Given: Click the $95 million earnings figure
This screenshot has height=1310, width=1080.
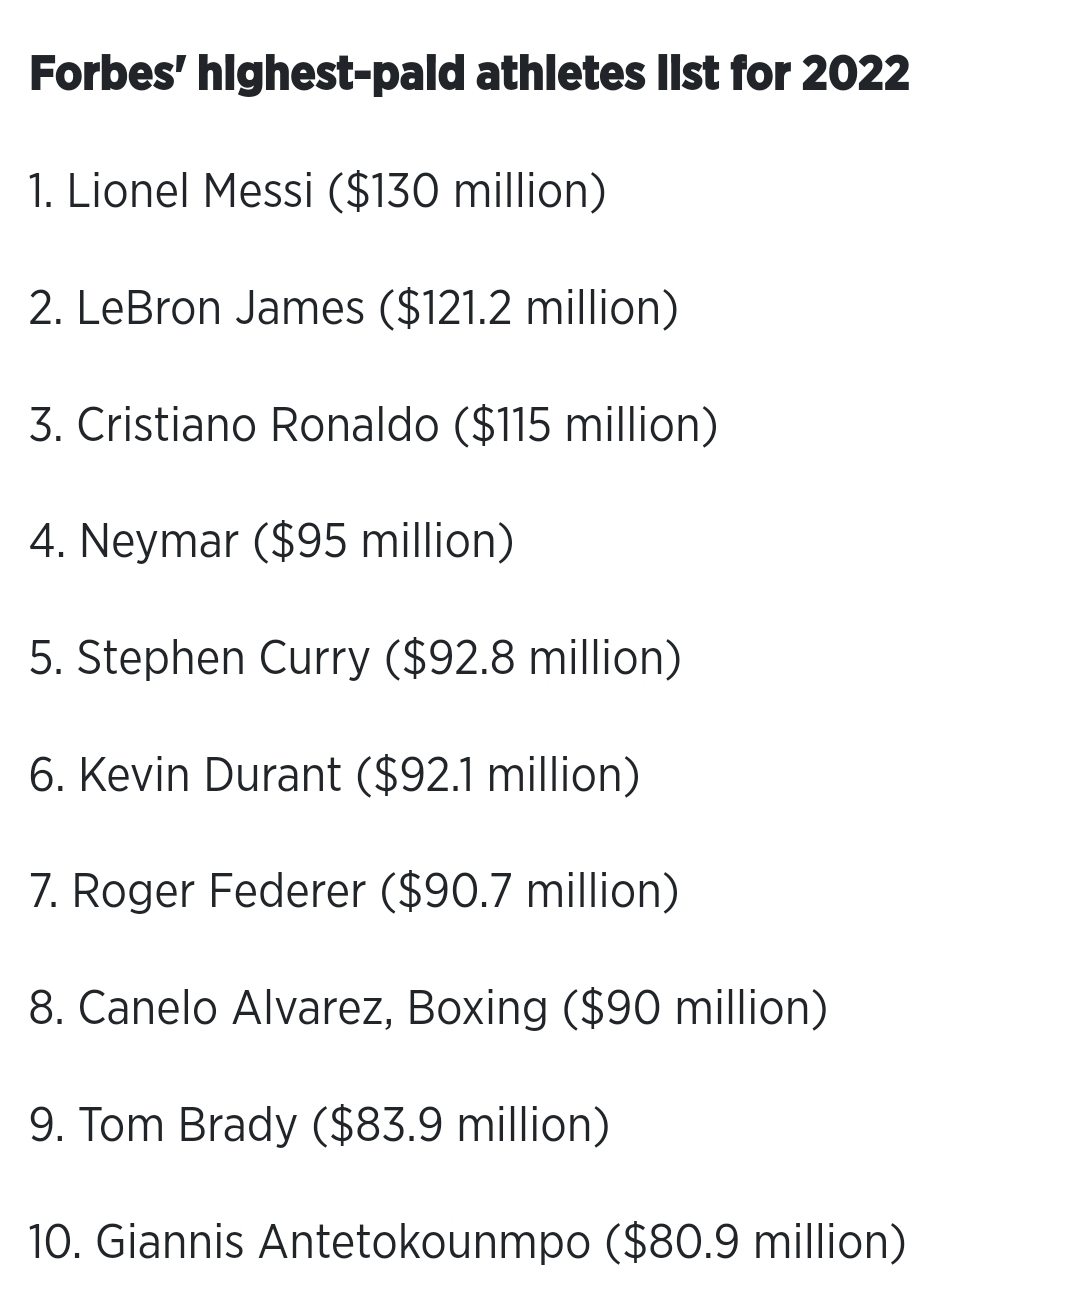Looking at the screenshot, I should (x=383, y=542).
